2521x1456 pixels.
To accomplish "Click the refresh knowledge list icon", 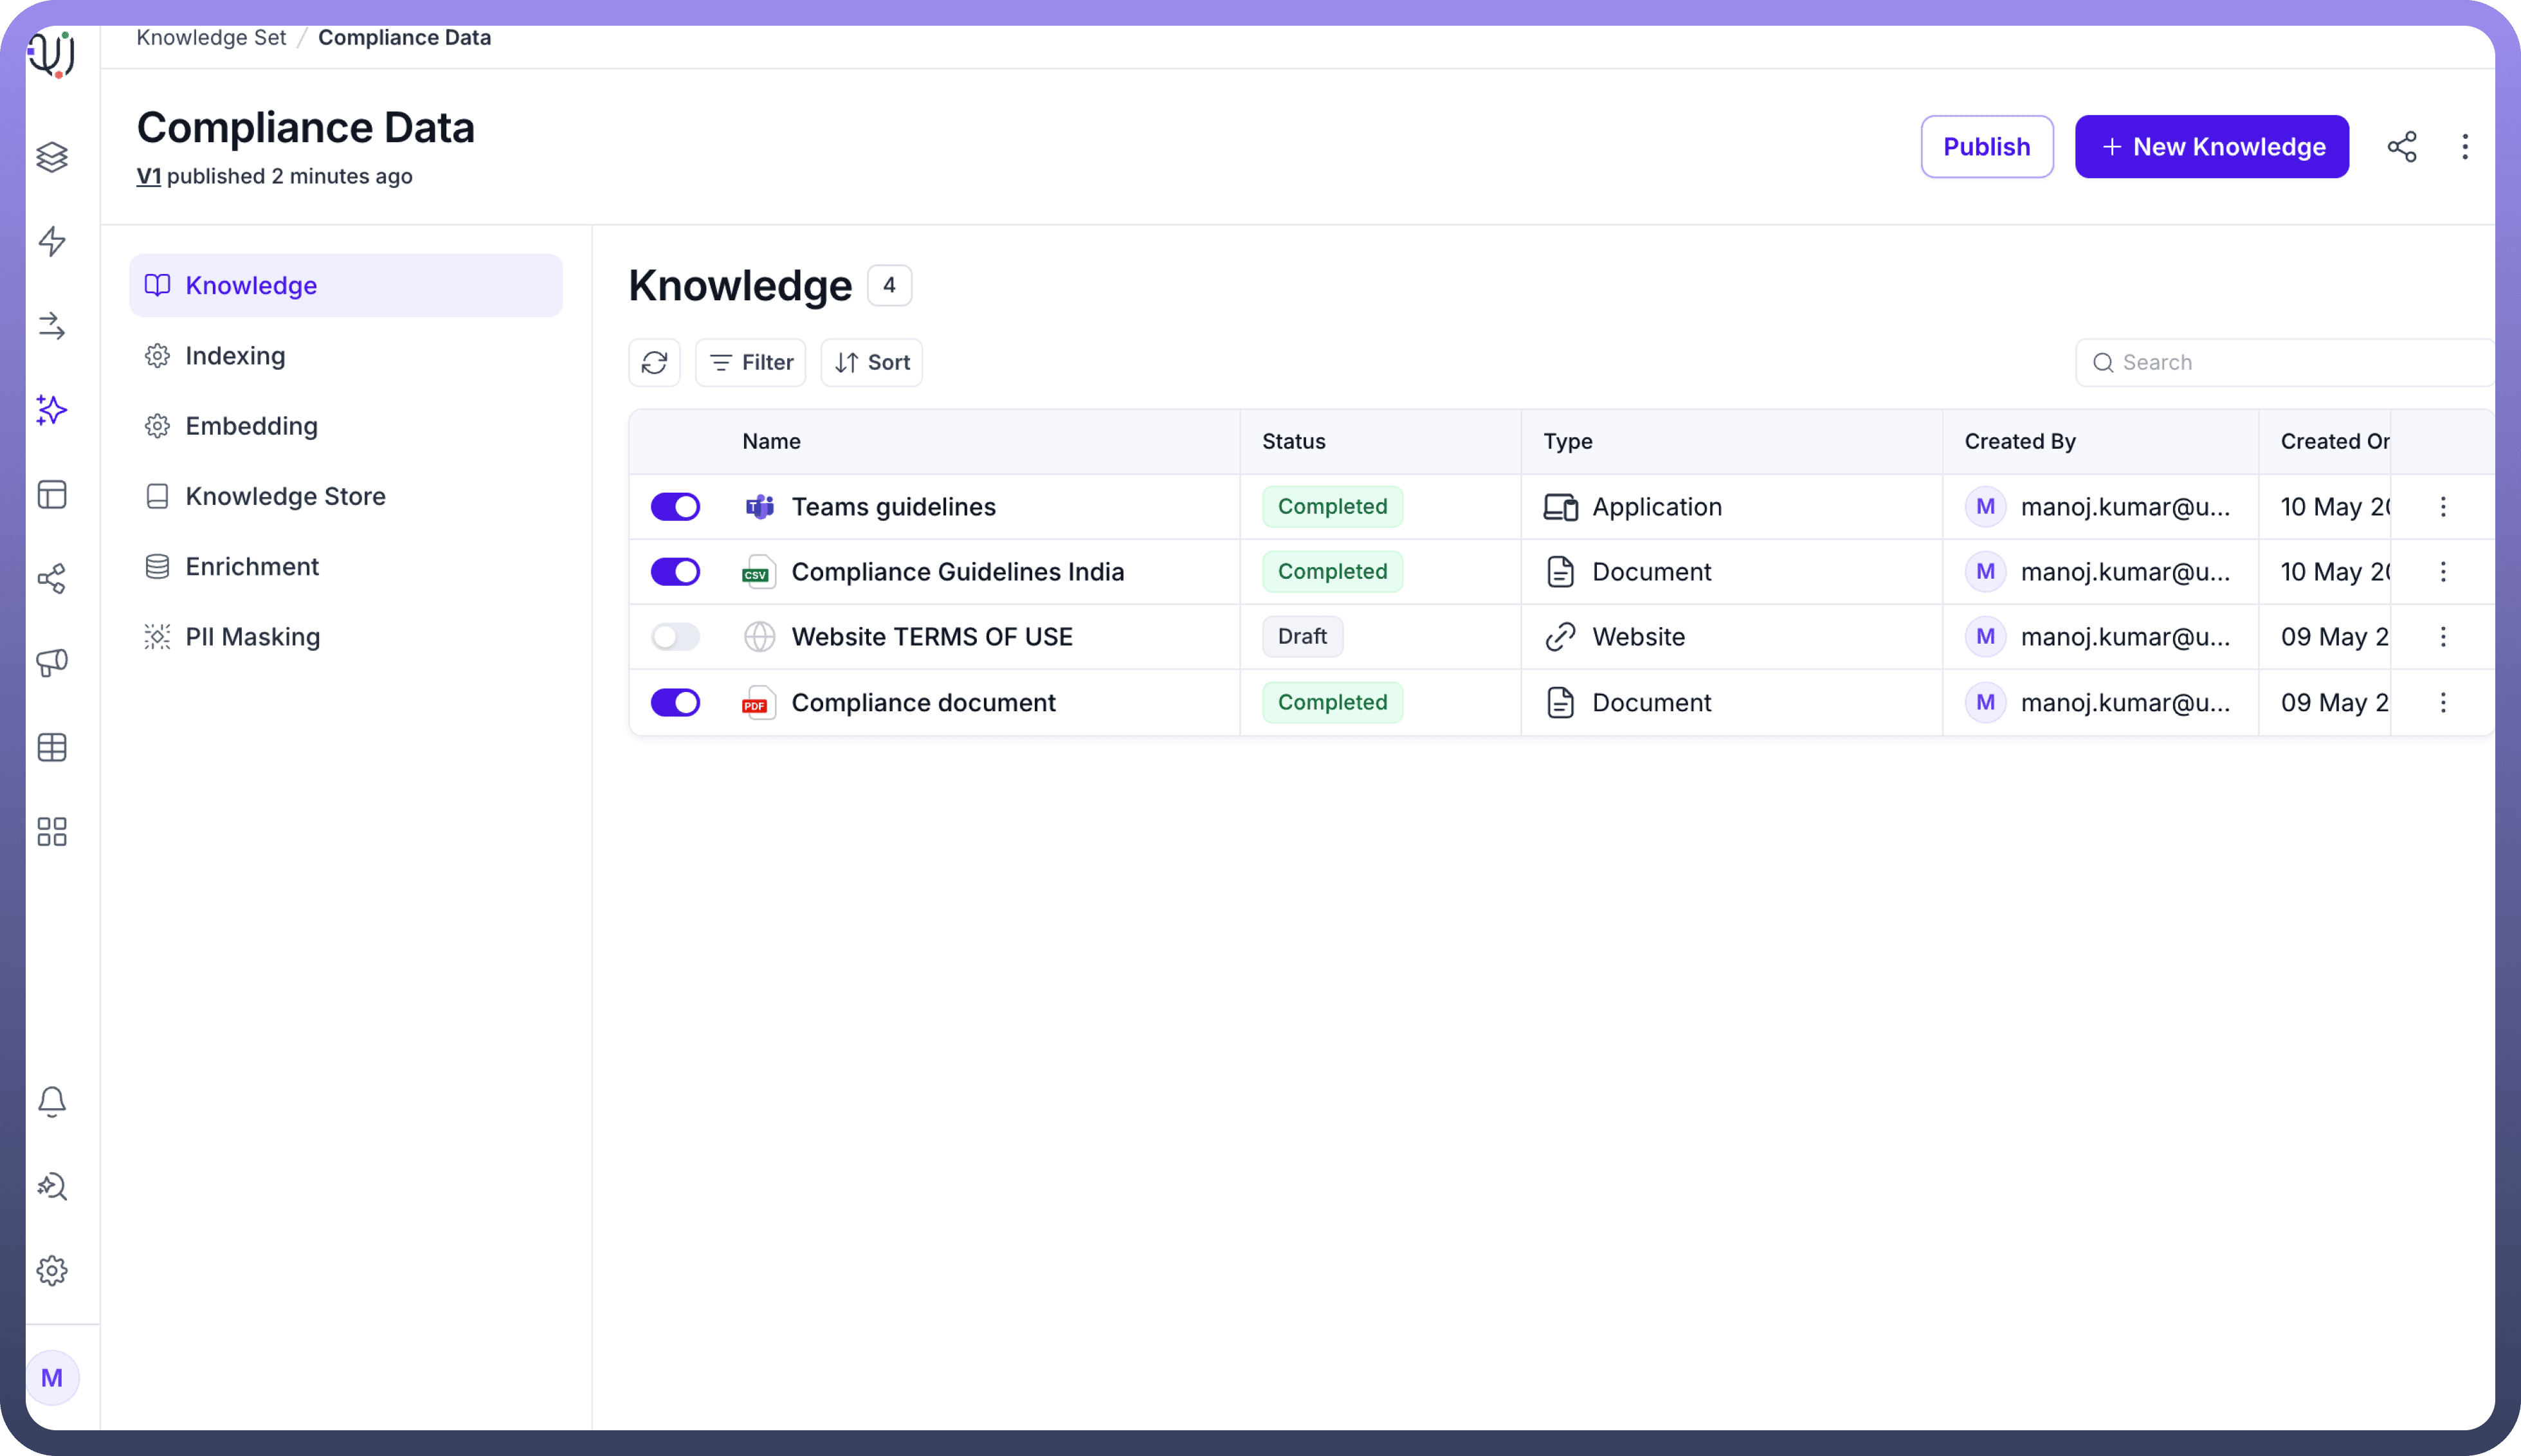I will [654, 362].
